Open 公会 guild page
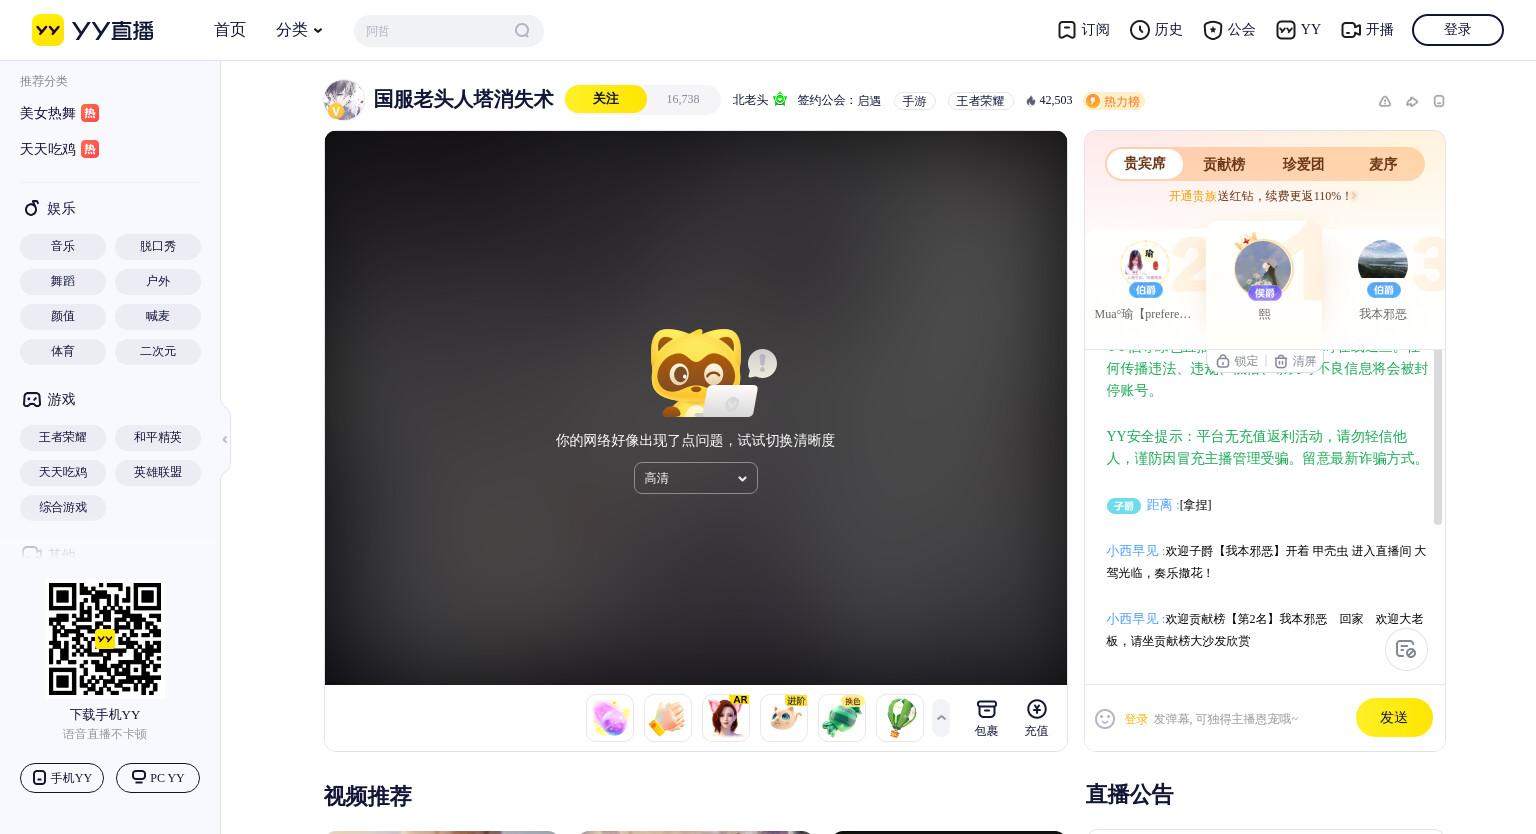 (x=1230, y=30)
